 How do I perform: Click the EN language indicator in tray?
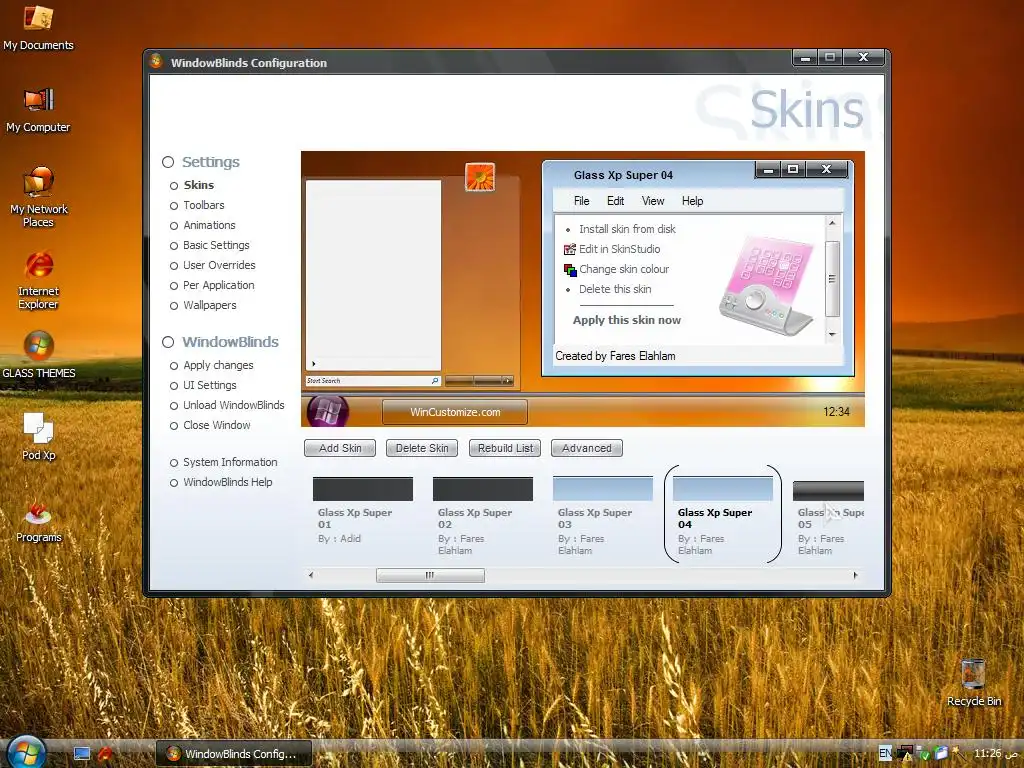point(885,754)
